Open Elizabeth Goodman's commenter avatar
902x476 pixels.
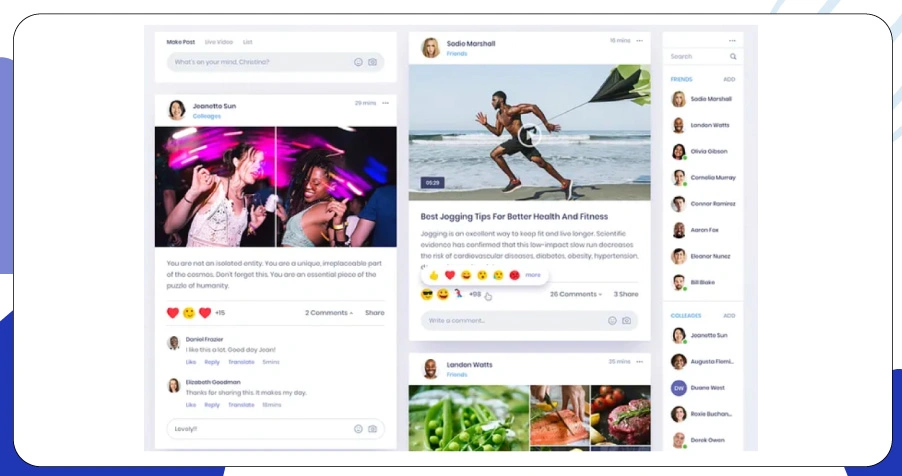(x=173, y=386)
